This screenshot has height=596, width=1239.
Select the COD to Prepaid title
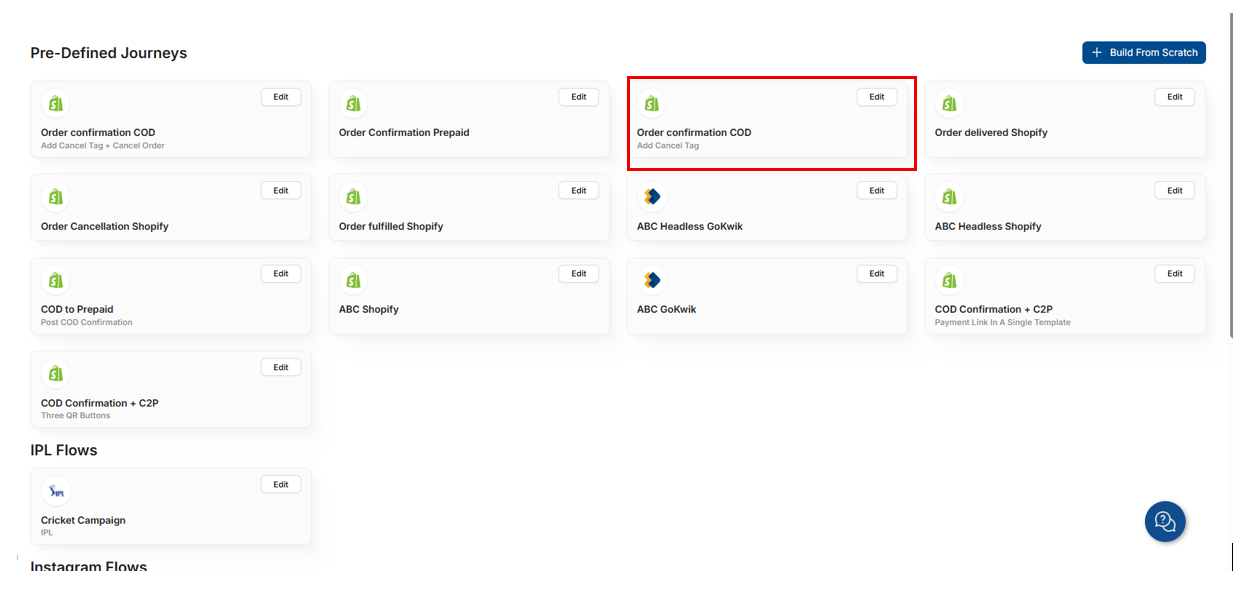pyautogui.click(x=77, y=309)
